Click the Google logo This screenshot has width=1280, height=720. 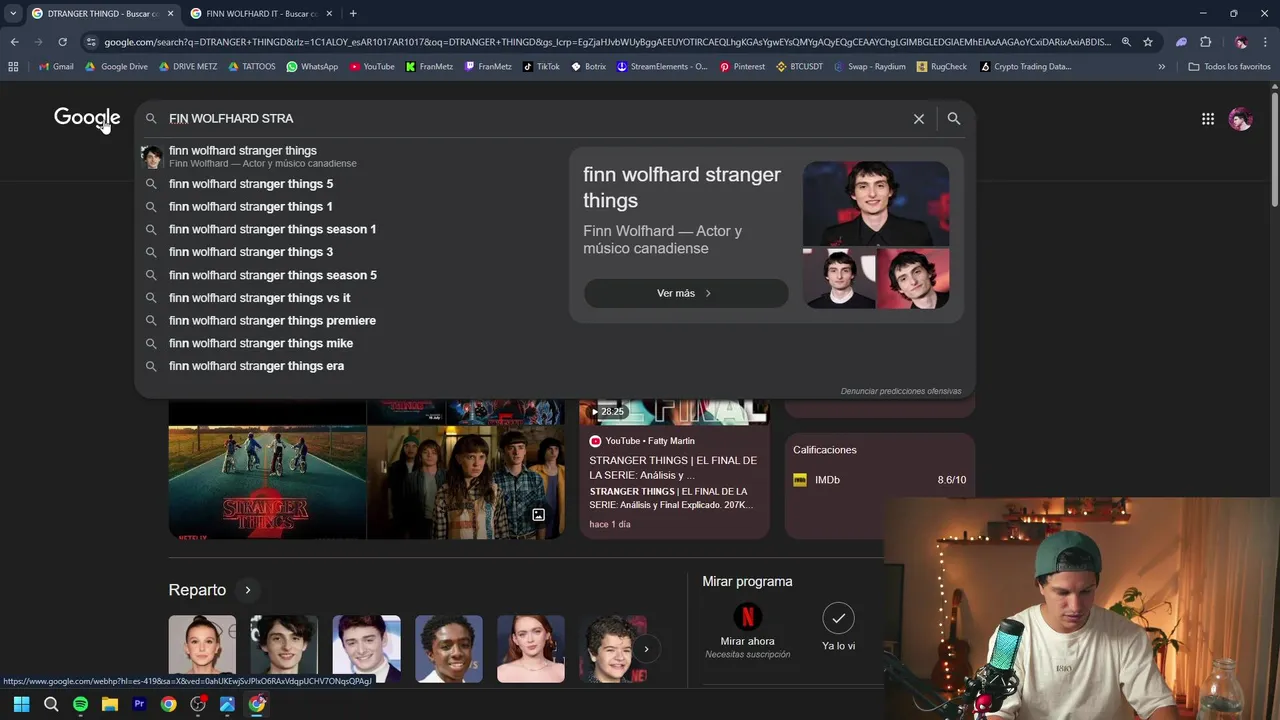click(x=87, y=118)
